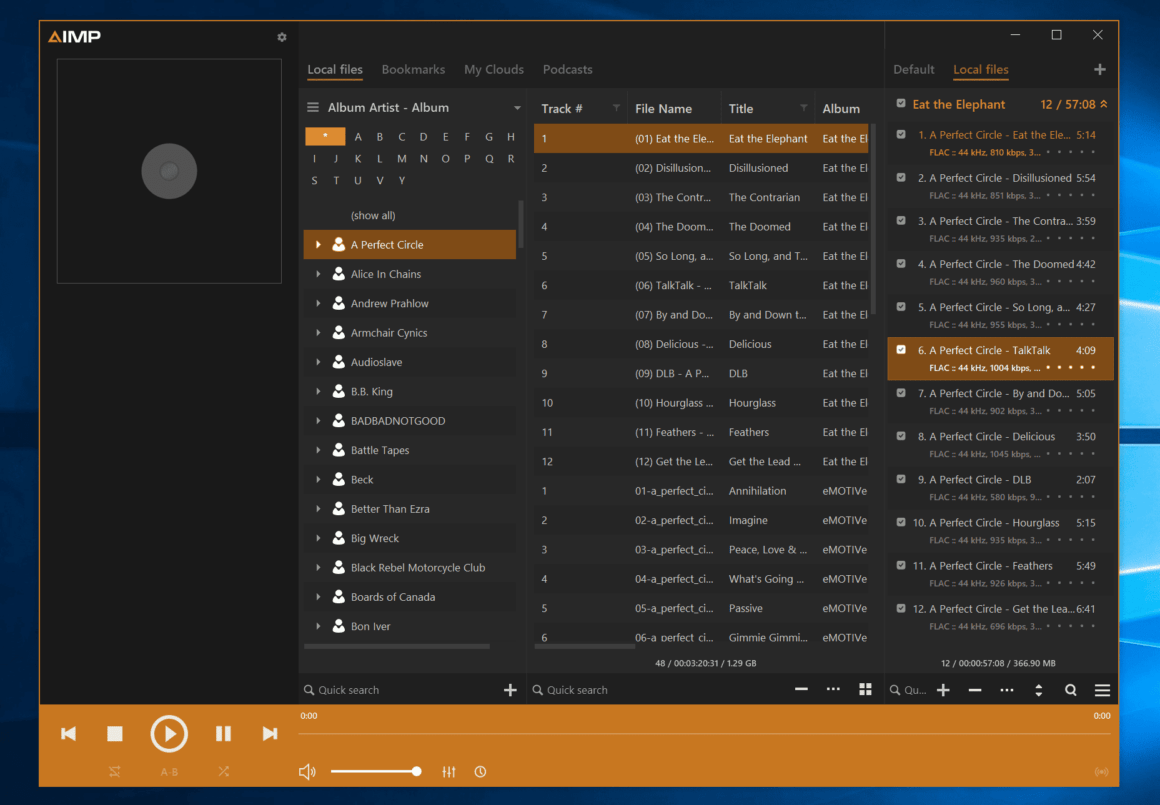Screen dimensions: 1160x805
Task: Open the equalizer panel
Action: (x=448, y=771)
